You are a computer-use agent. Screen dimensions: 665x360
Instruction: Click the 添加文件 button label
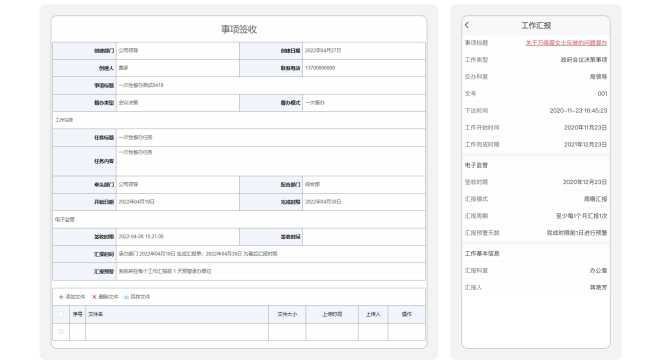[x=75, y=297]
